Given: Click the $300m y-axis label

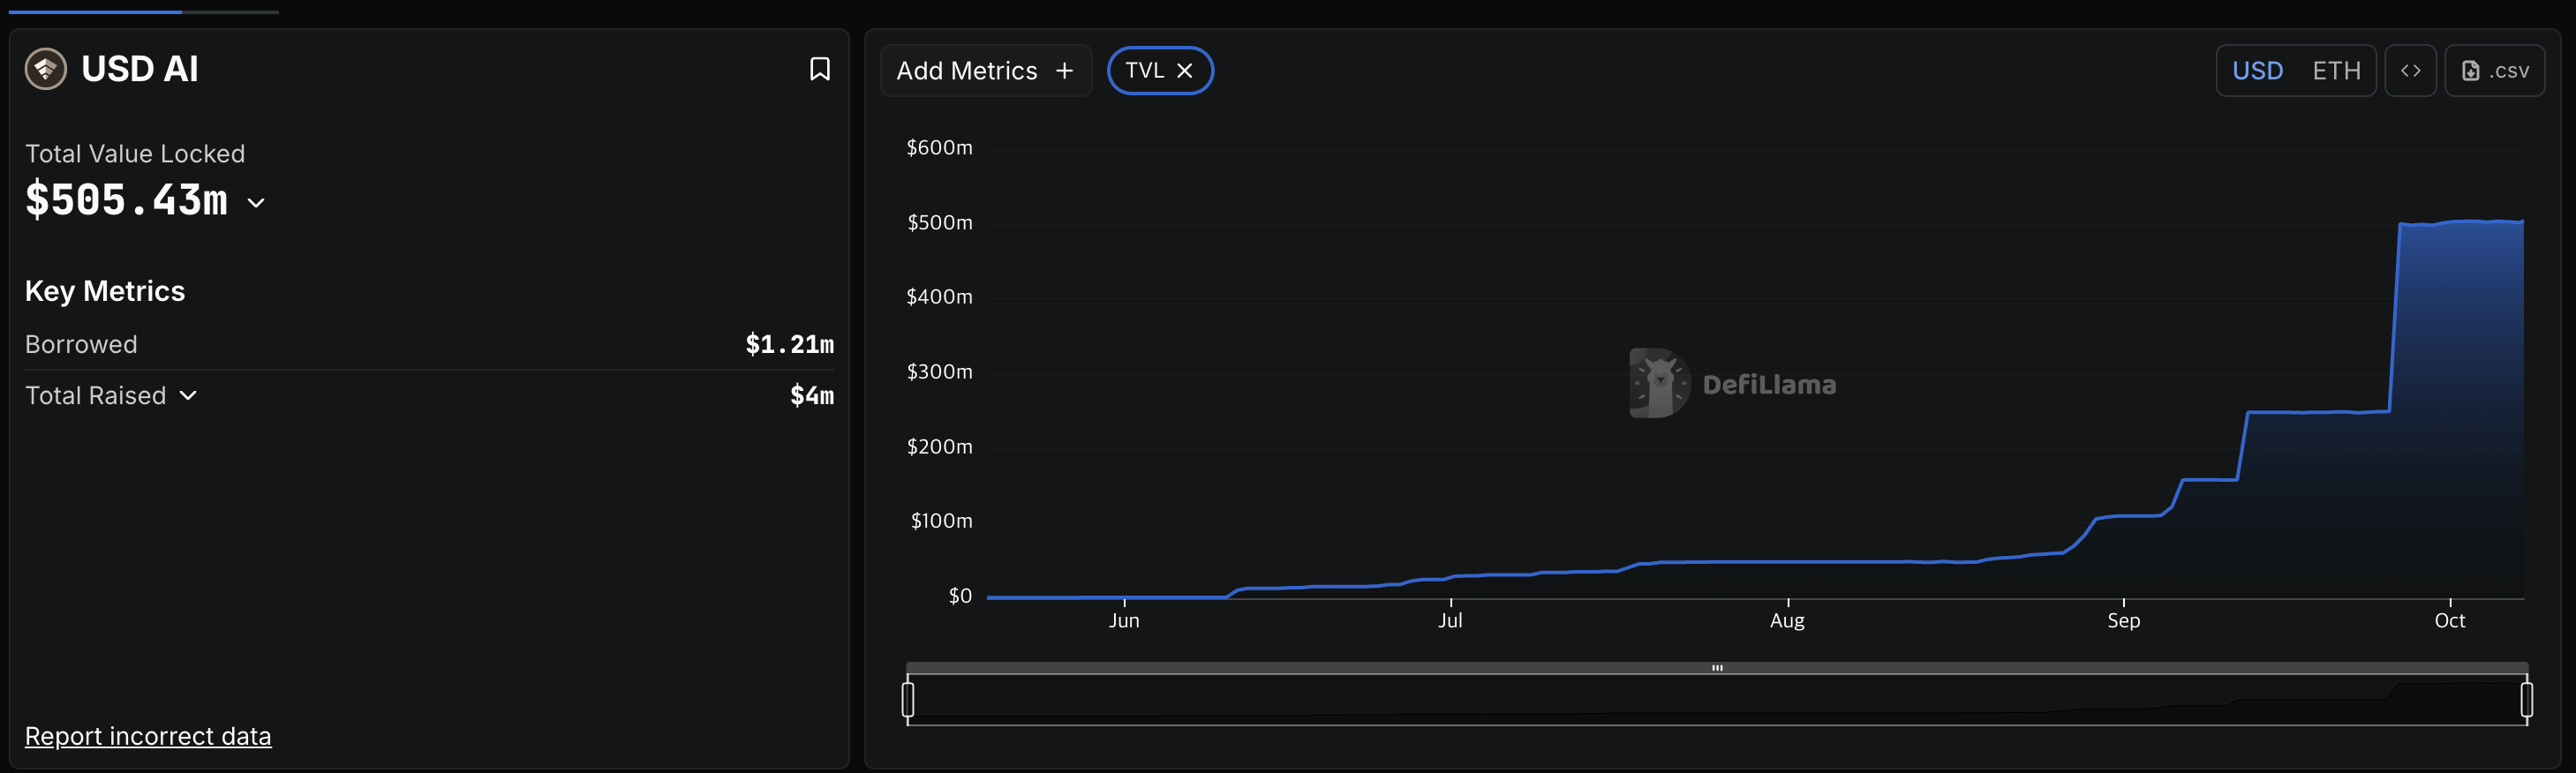Looking at the screenshot, I should pos(939,371).
